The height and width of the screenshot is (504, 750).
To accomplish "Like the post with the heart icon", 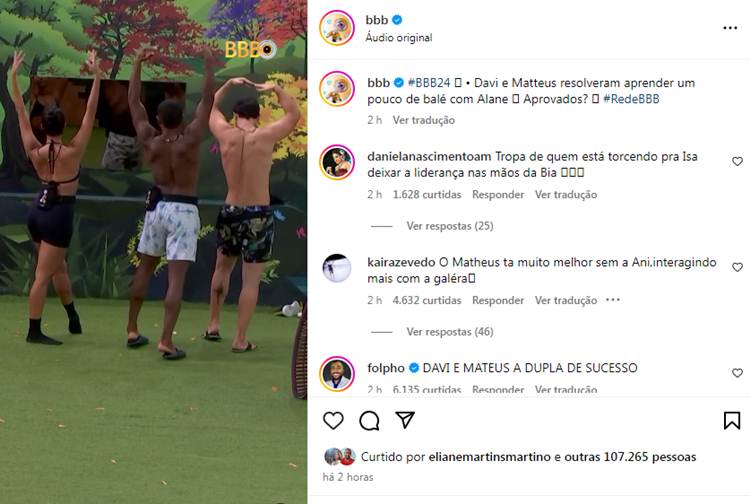I will coord(333,420).
